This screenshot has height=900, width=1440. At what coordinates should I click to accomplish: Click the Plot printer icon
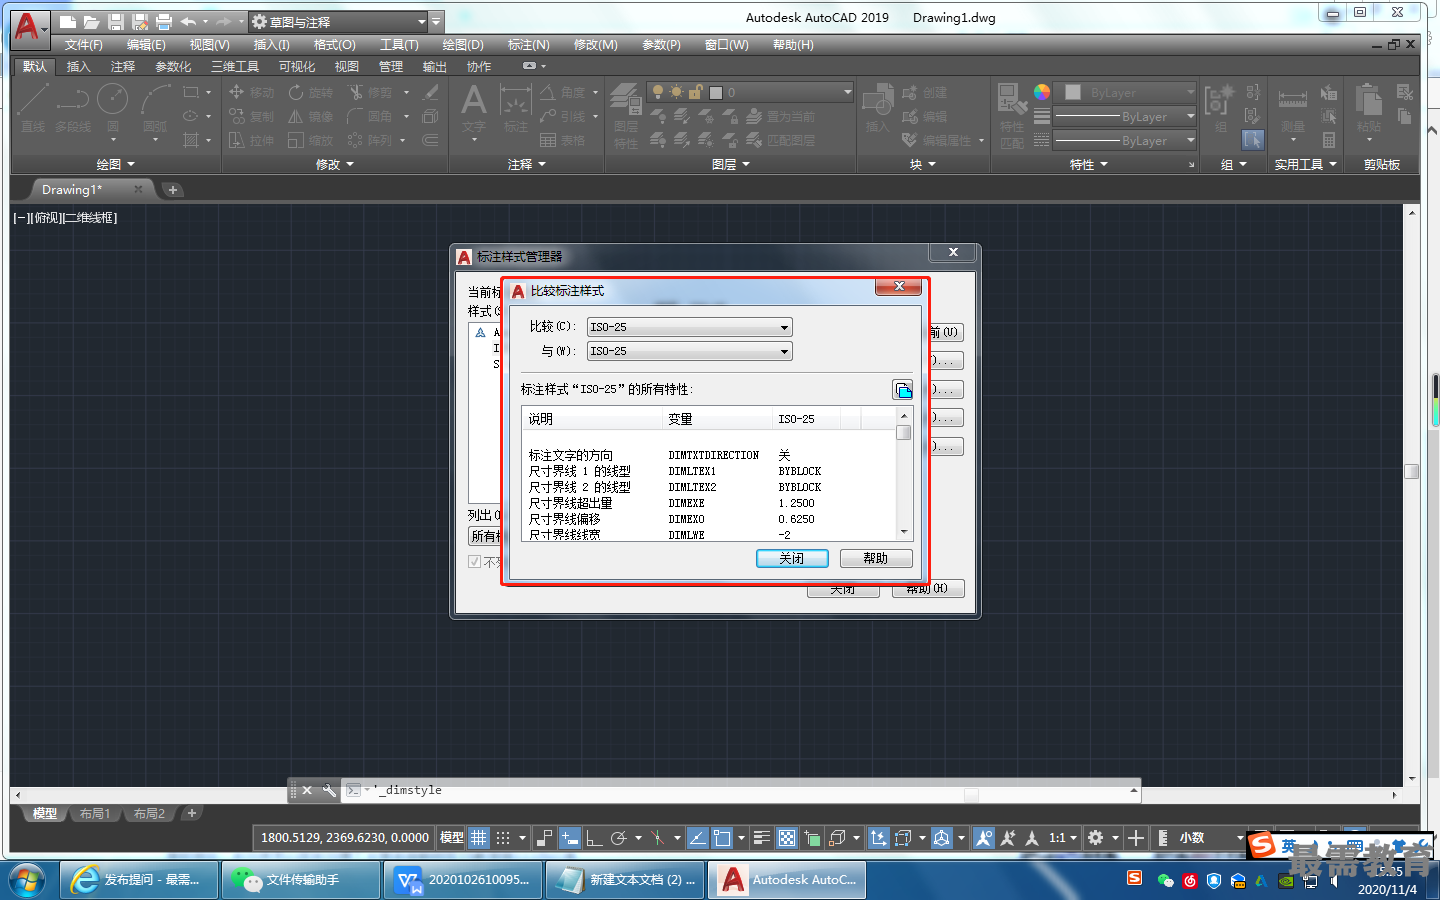click(164, 22)
